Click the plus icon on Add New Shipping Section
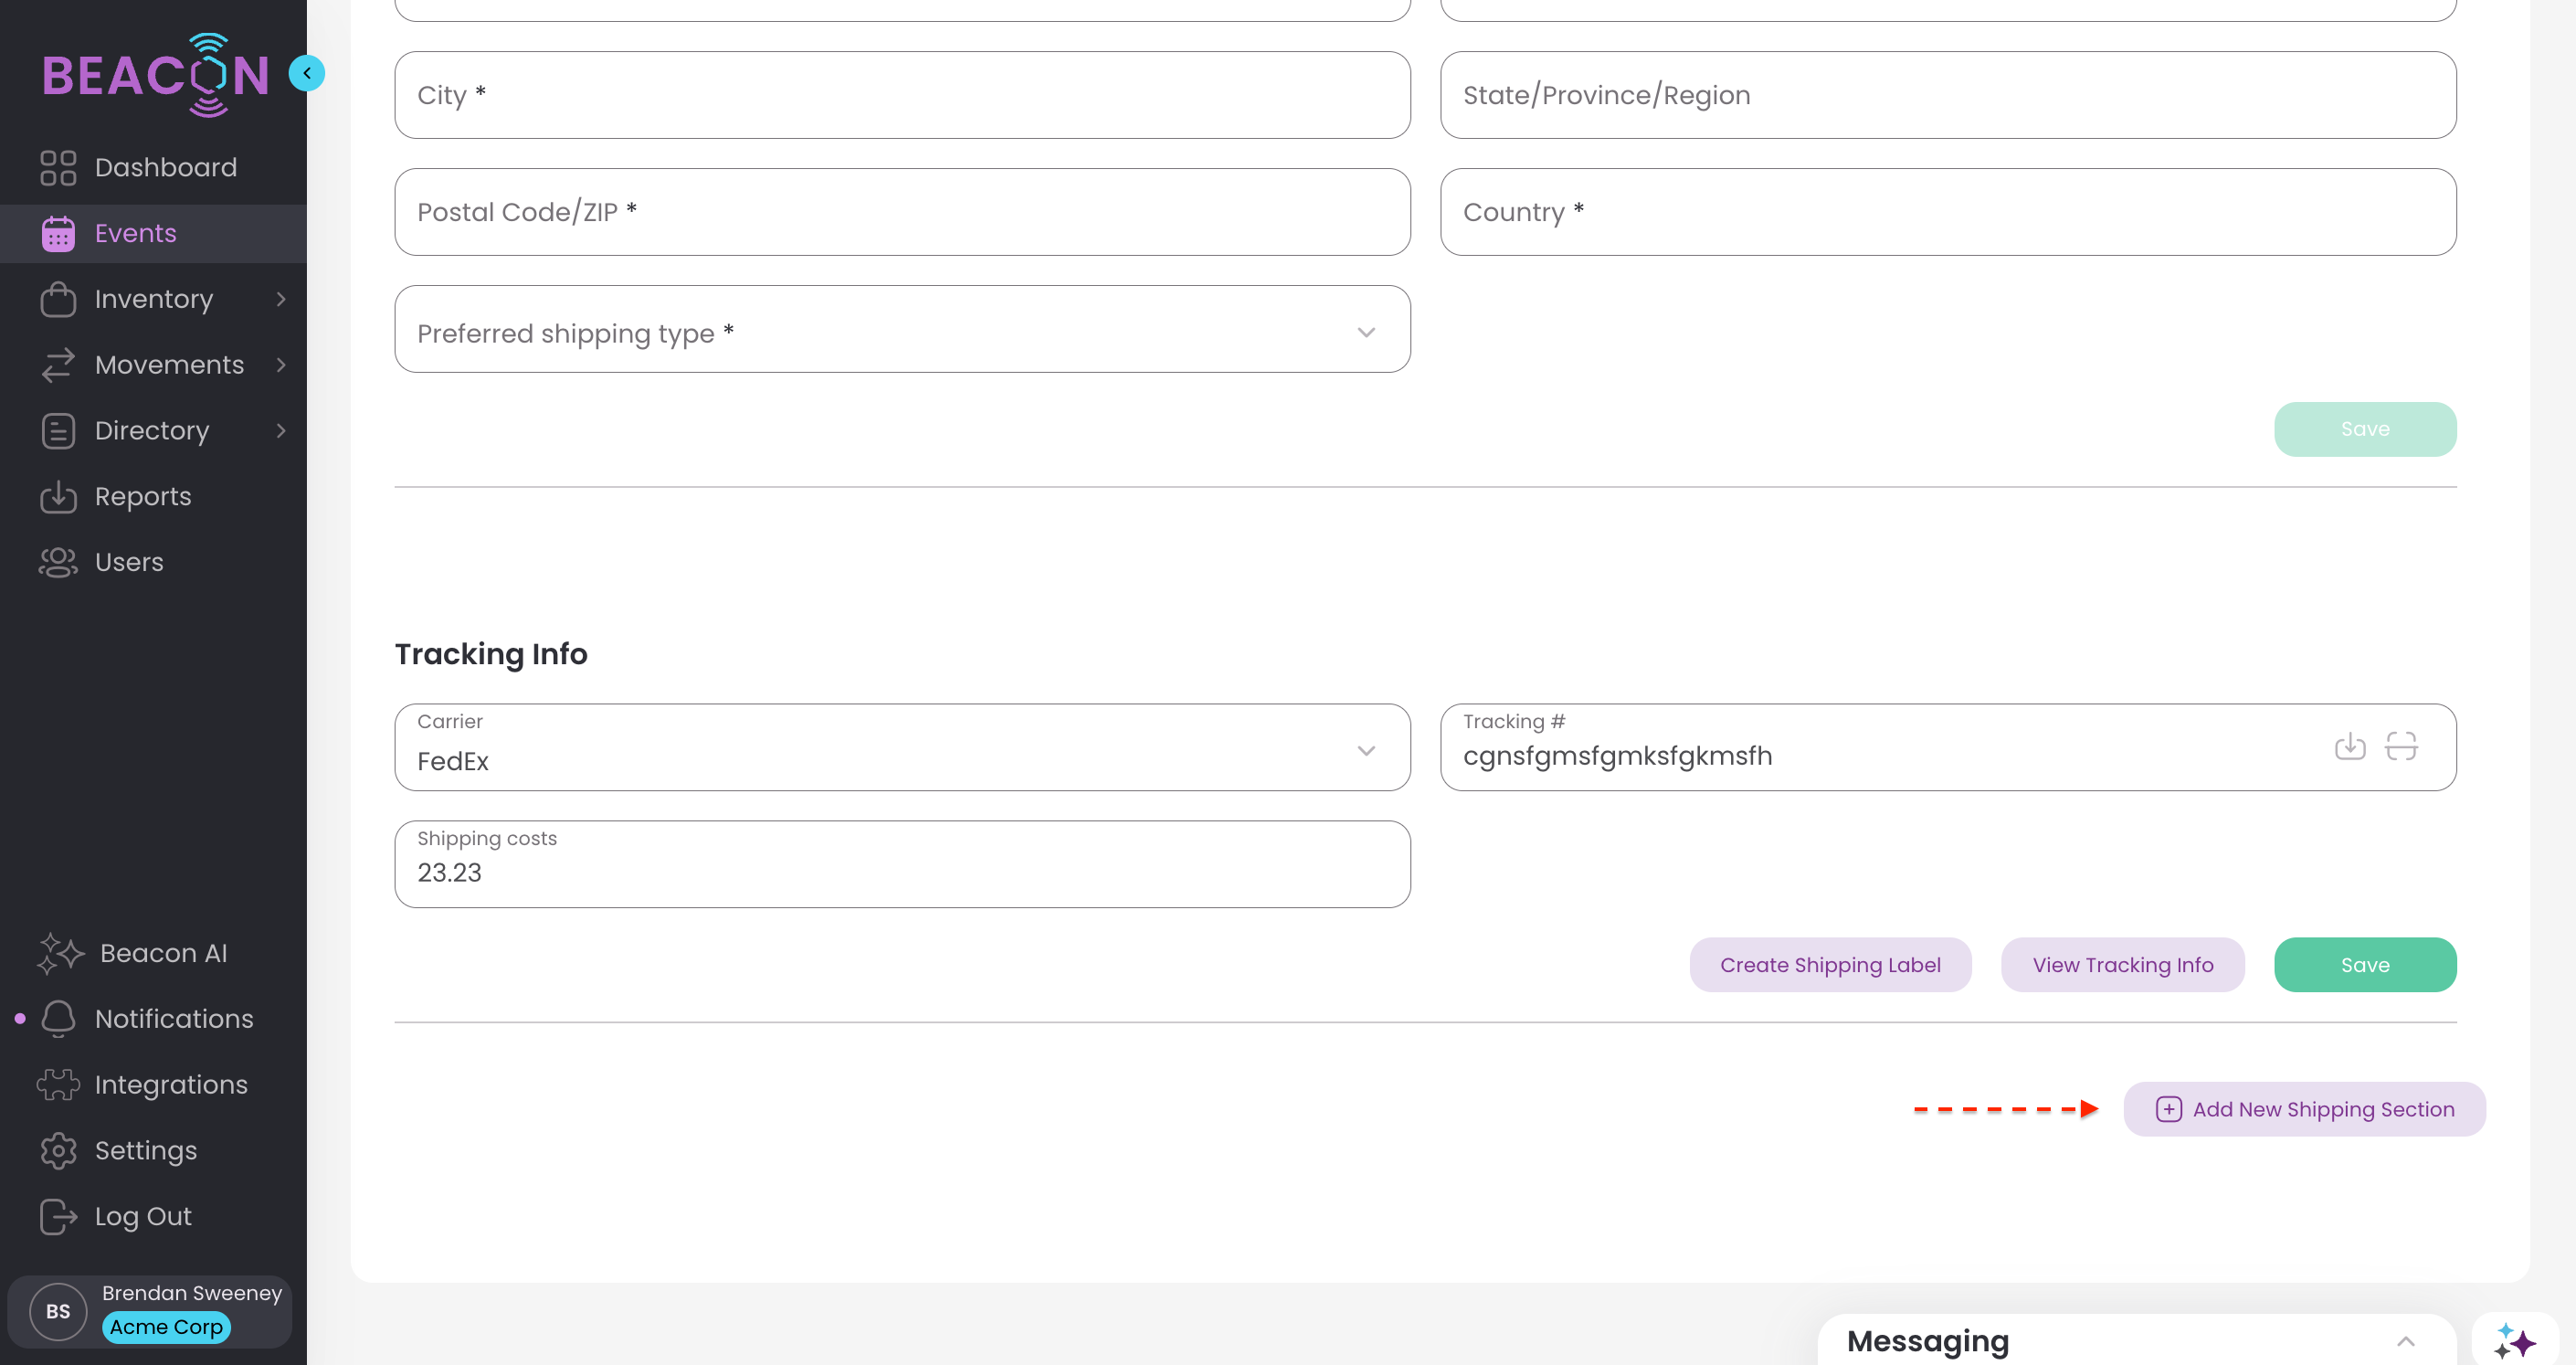 pos(2168,1109)
